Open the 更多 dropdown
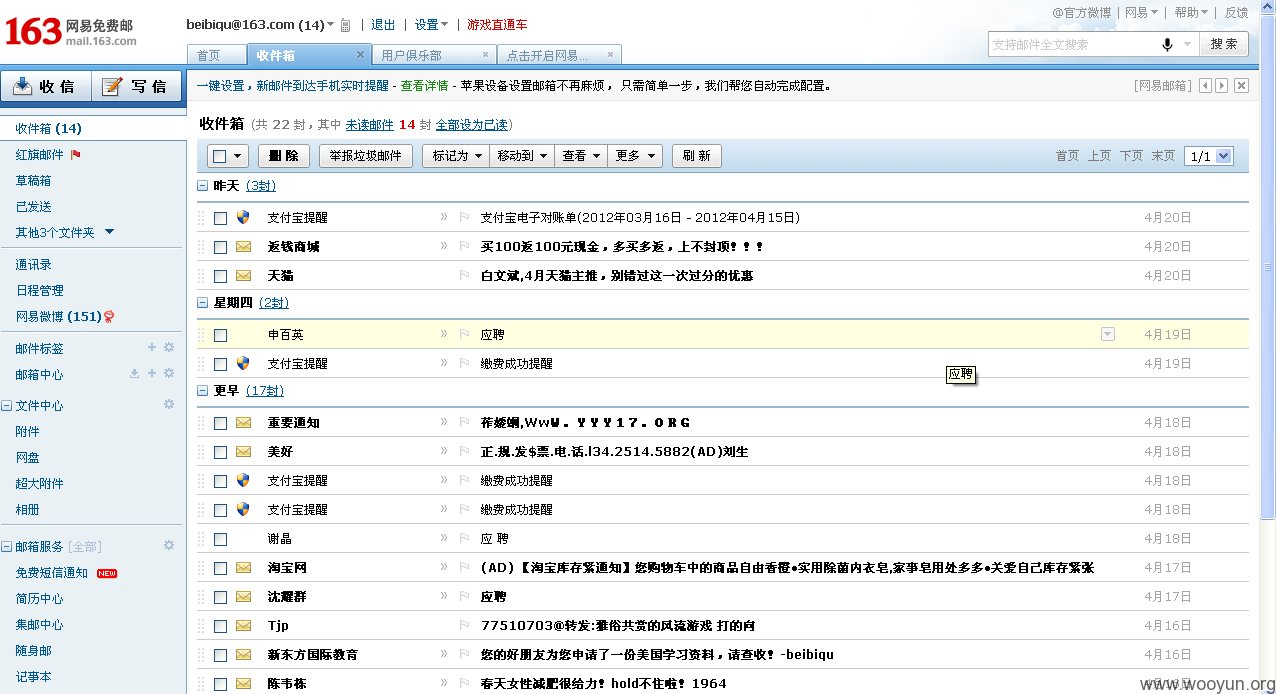This screenshot has width=1276, height=694. coord(634,156)
